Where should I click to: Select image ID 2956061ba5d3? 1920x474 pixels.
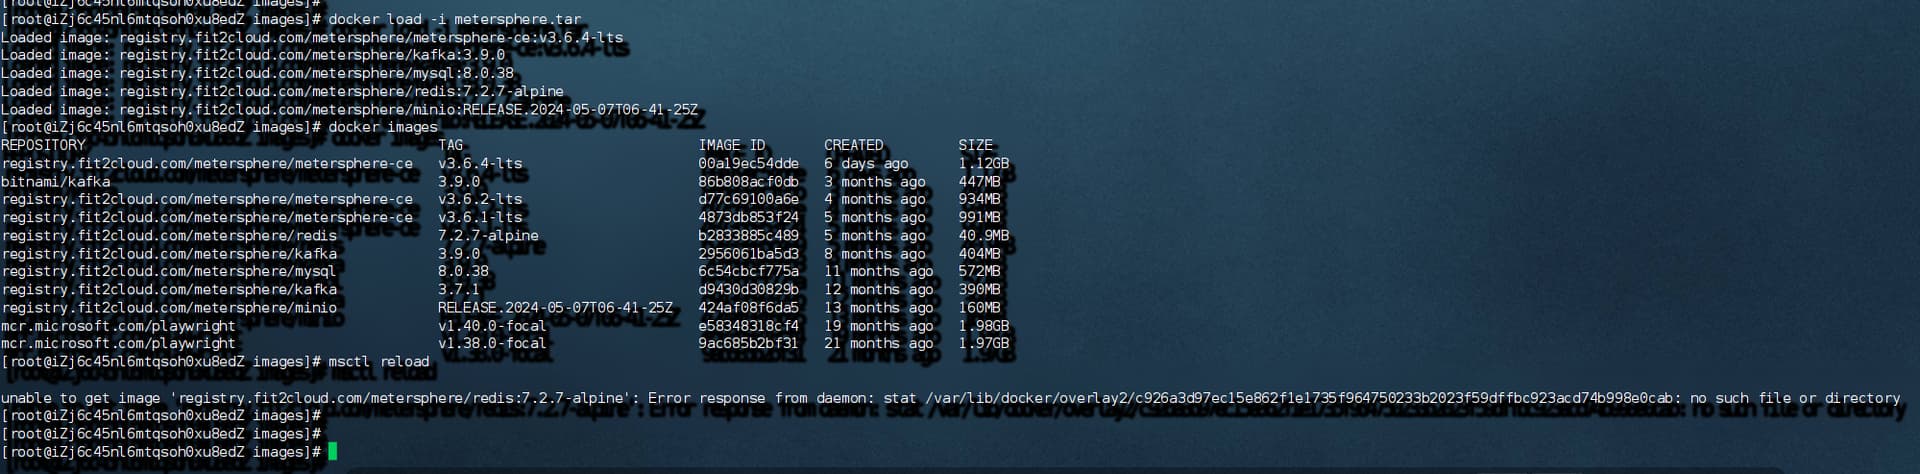click(749, 253)
